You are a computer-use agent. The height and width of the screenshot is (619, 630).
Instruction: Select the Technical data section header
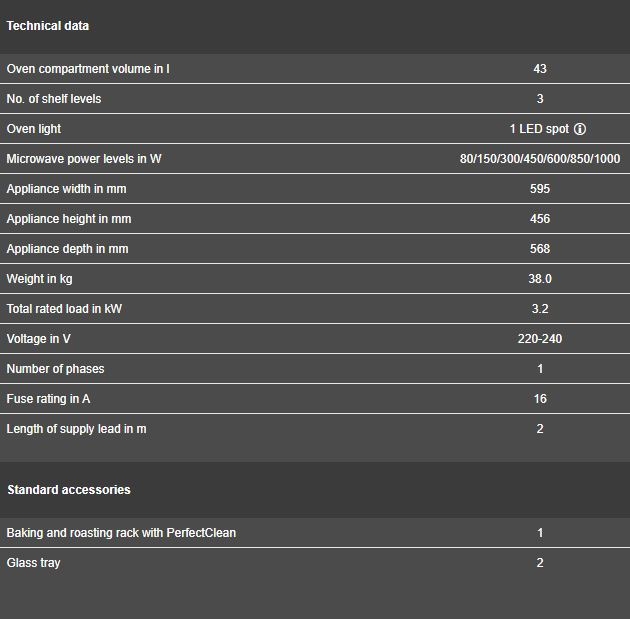click(47, 26)
